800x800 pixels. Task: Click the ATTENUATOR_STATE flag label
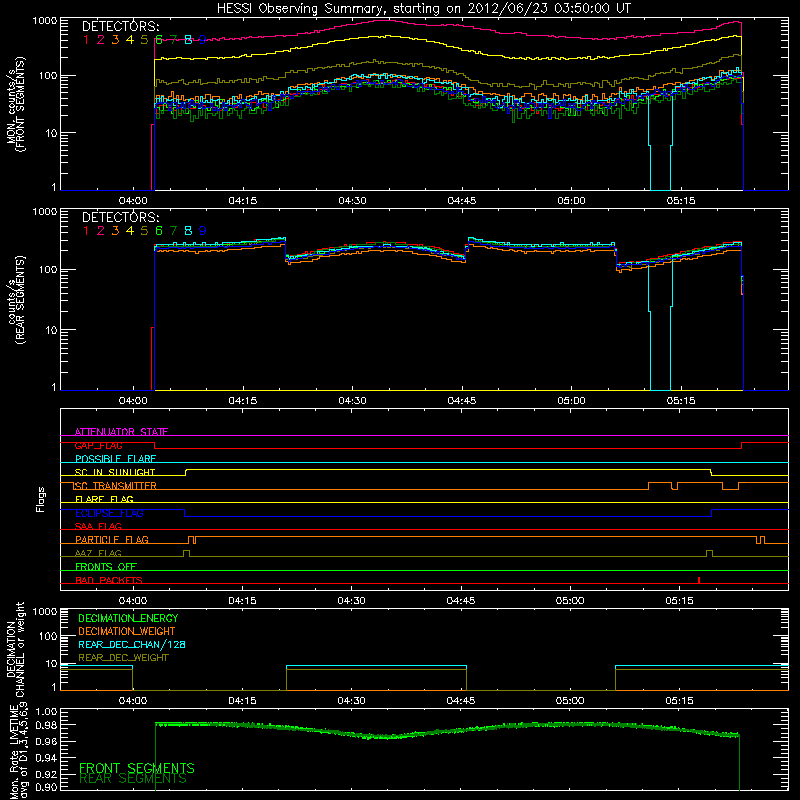click(x=121, y=432)
